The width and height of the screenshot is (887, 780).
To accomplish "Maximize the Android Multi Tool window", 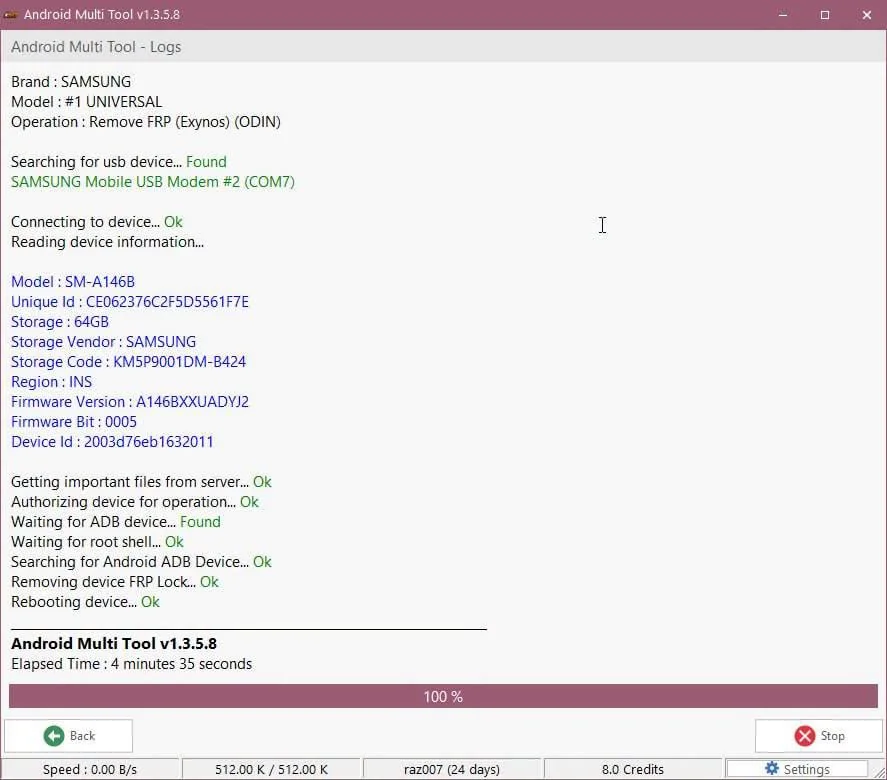I will click(x=825, y=15).
